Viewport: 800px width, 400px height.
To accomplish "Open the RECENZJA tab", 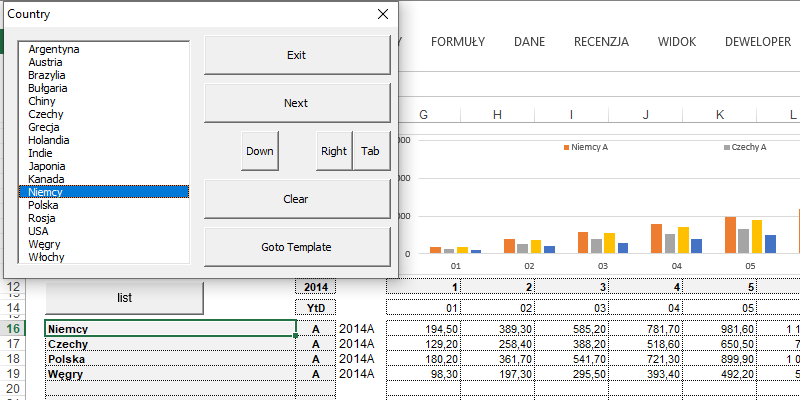I will [x=601, y=42].
